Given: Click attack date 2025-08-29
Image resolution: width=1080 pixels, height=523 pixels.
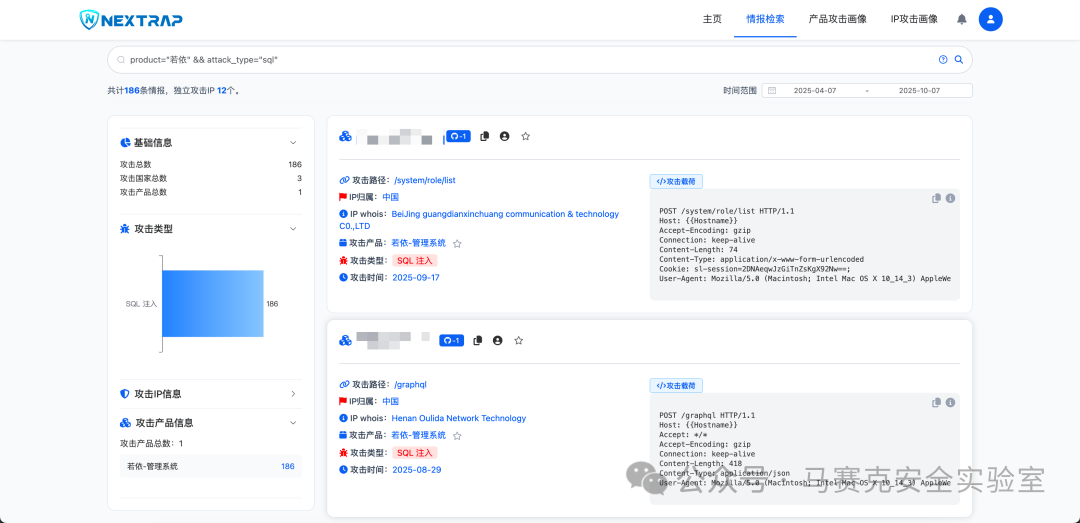Looking at the screenshot, I should [x=417, y=470].
